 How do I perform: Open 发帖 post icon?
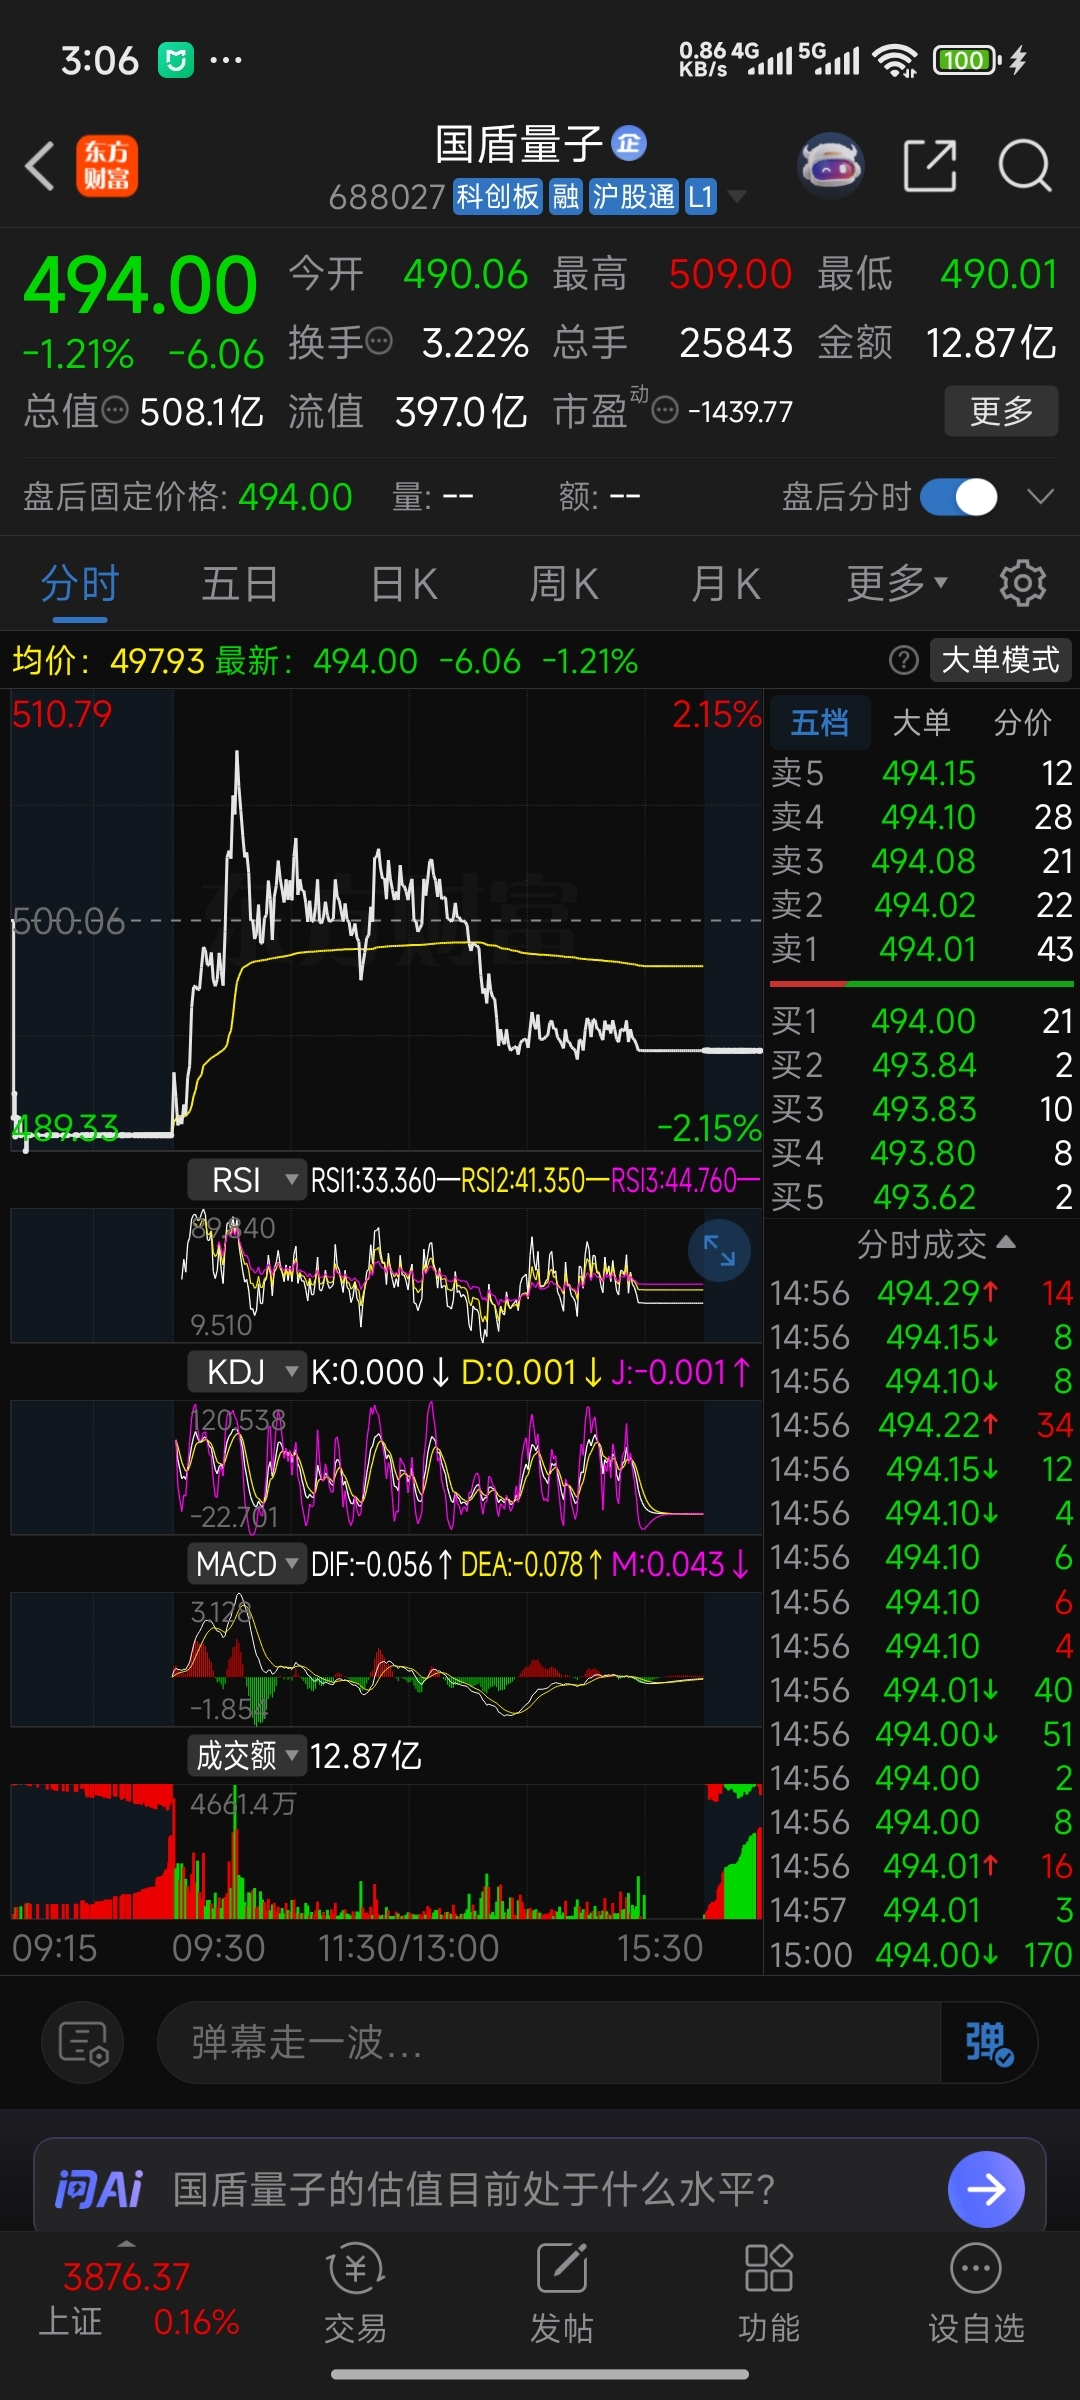(562, 2293)
